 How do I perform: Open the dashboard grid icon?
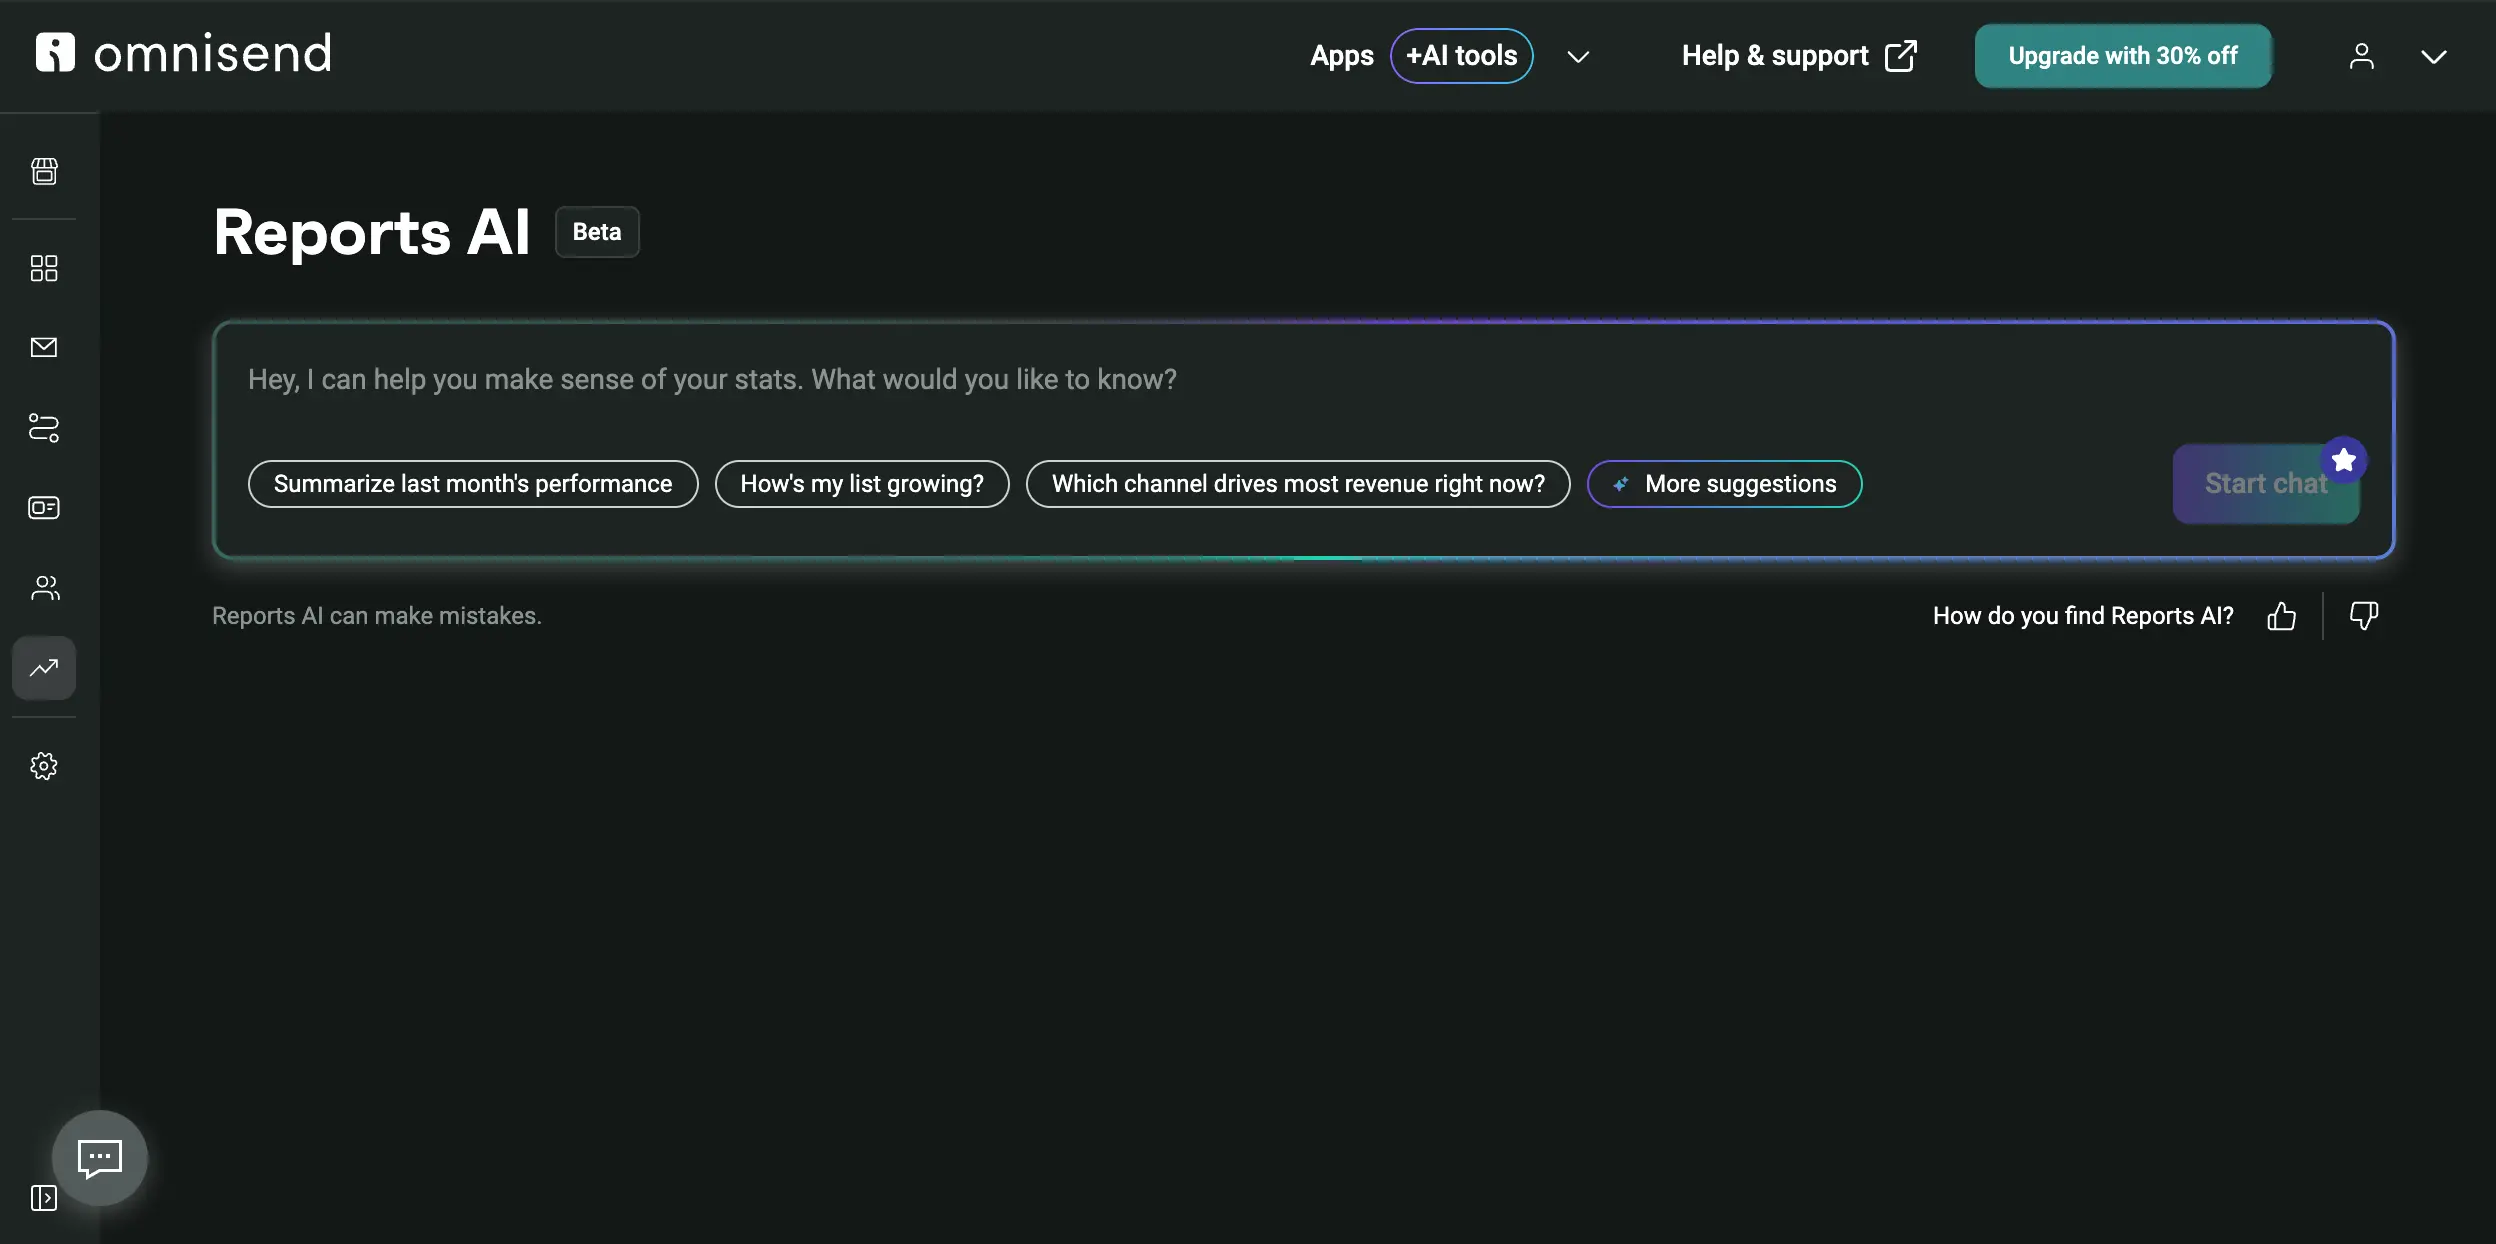pos(44,268)
